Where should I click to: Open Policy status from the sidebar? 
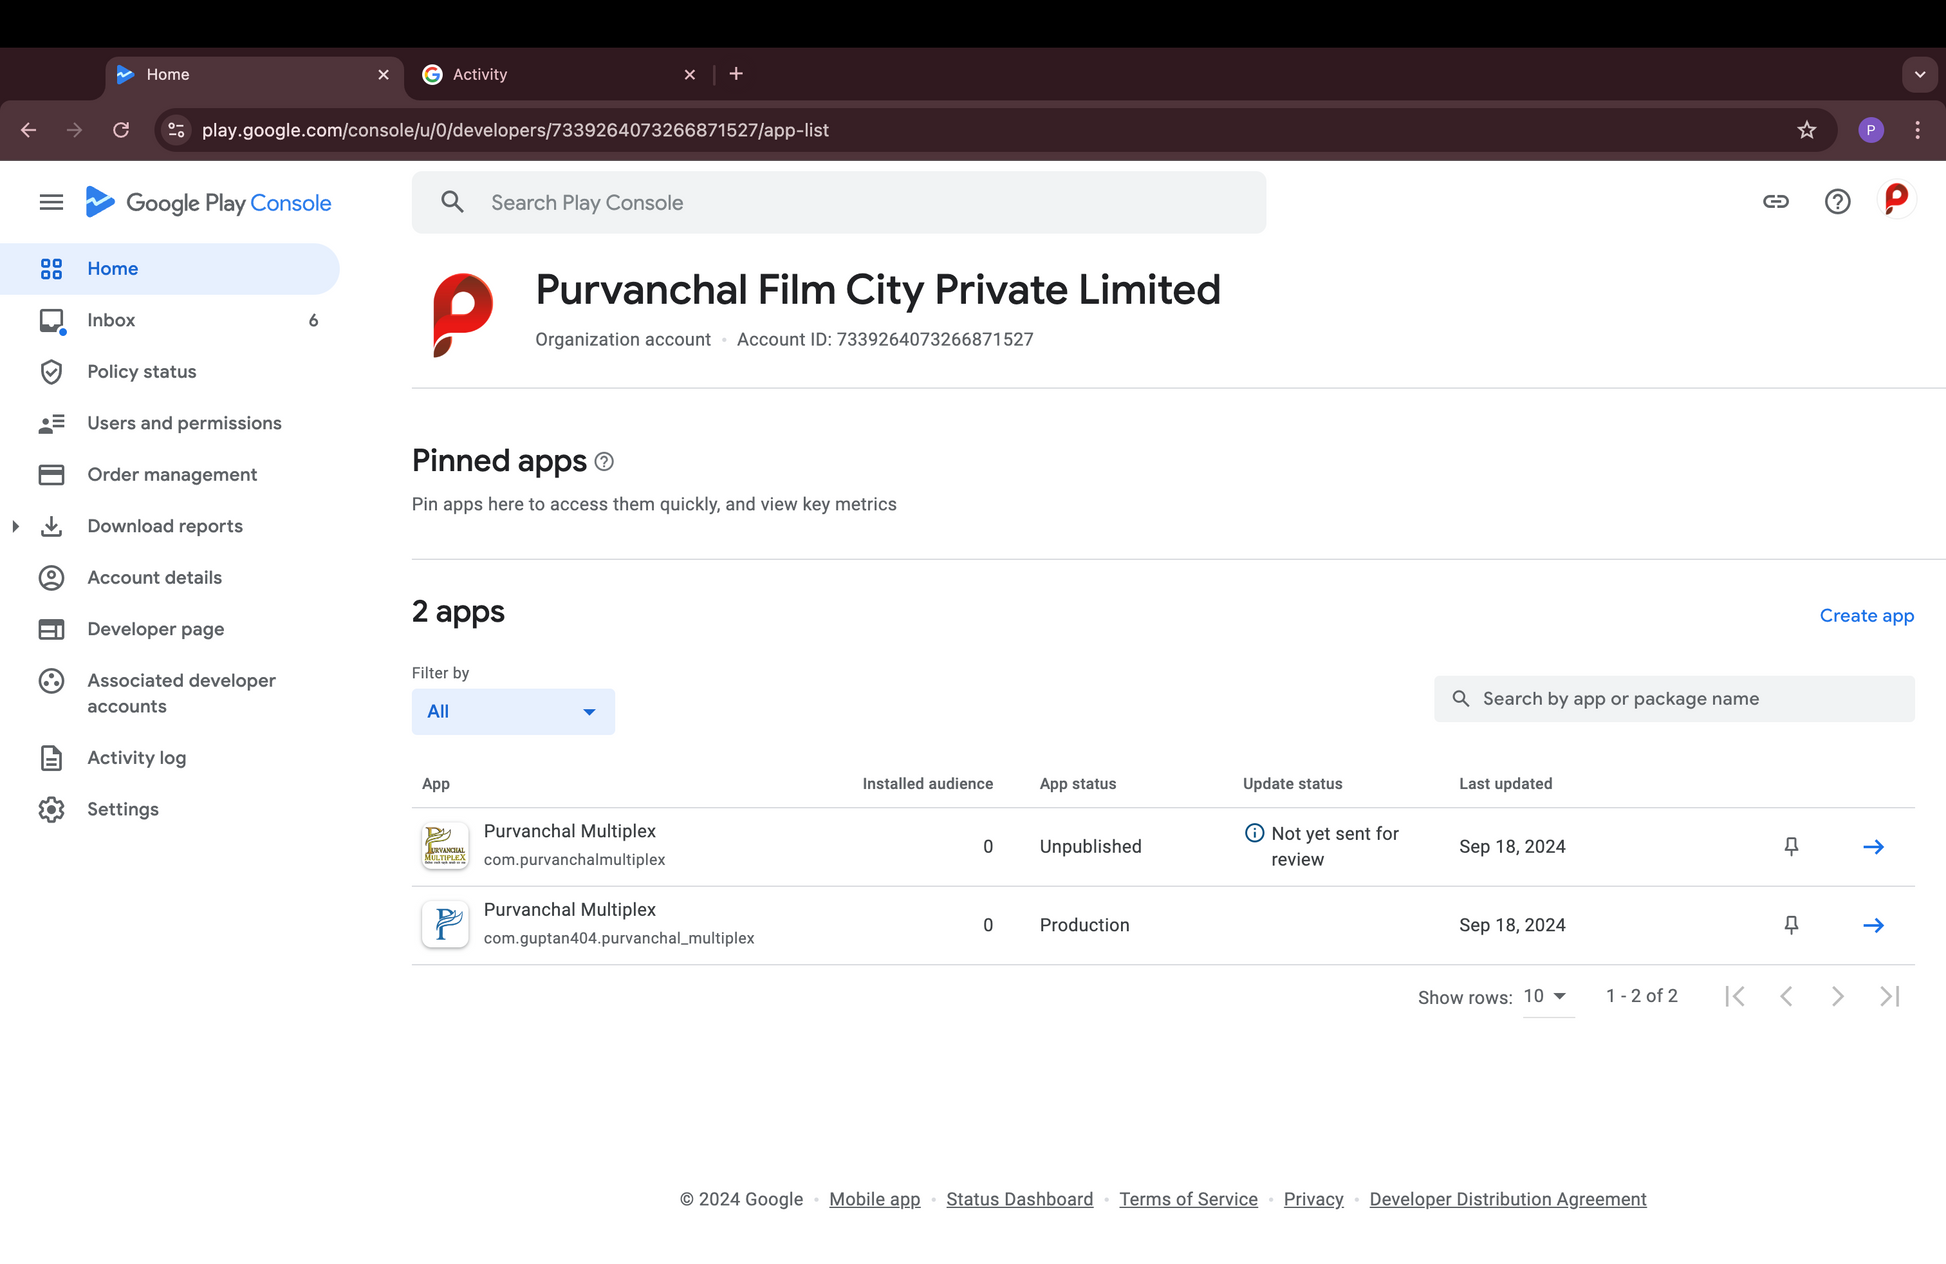(141, 372)
